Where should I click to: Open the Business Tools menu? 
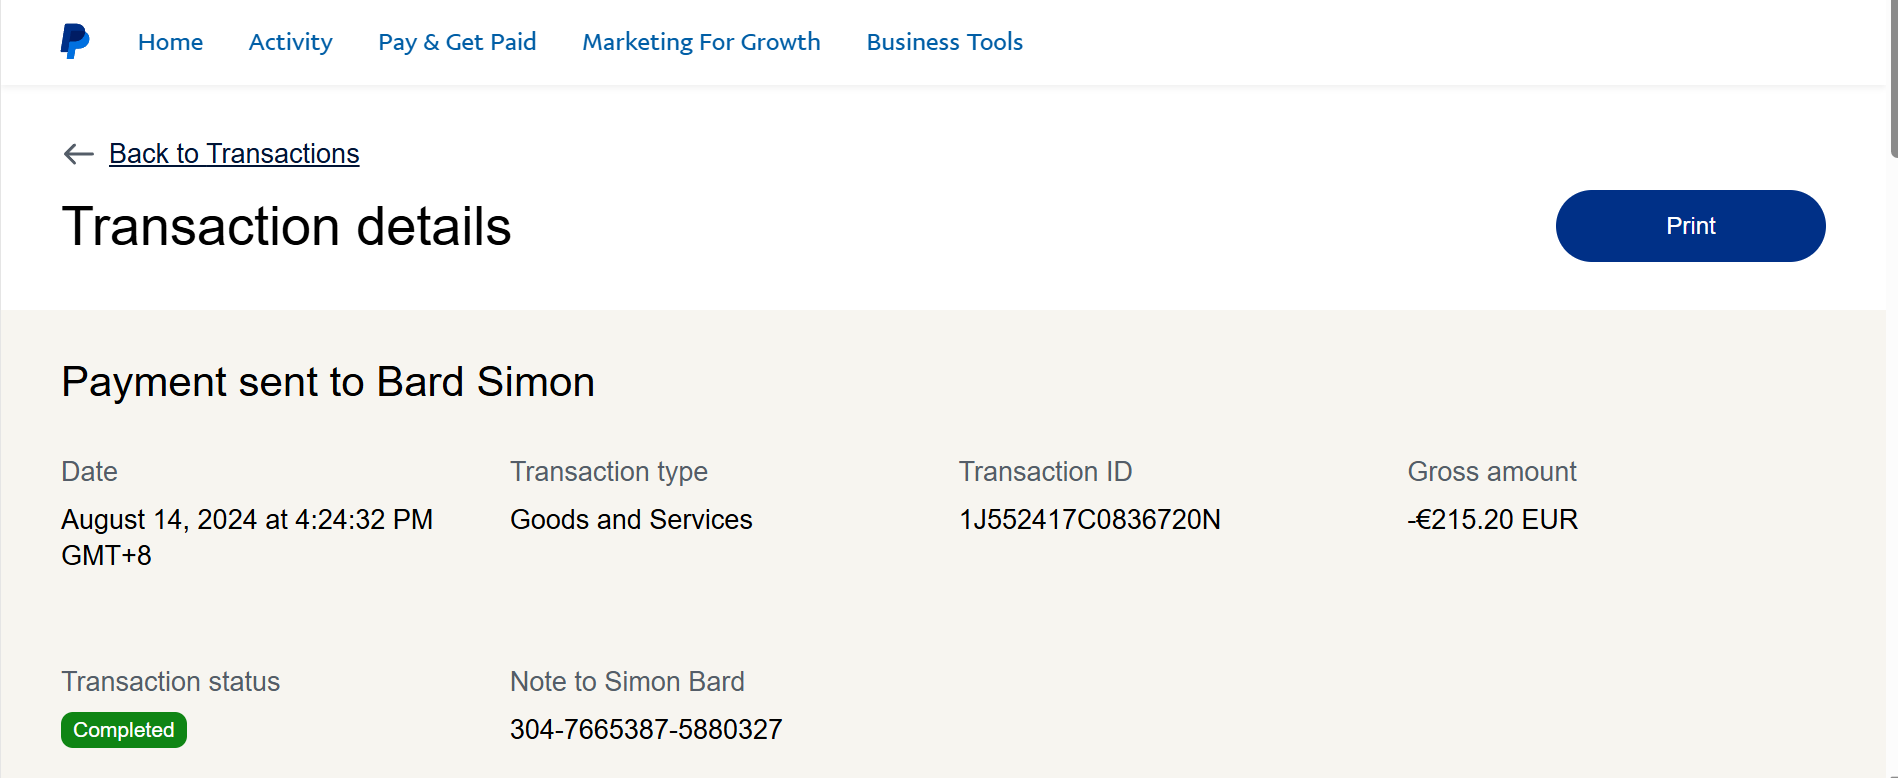coord(944,42)
